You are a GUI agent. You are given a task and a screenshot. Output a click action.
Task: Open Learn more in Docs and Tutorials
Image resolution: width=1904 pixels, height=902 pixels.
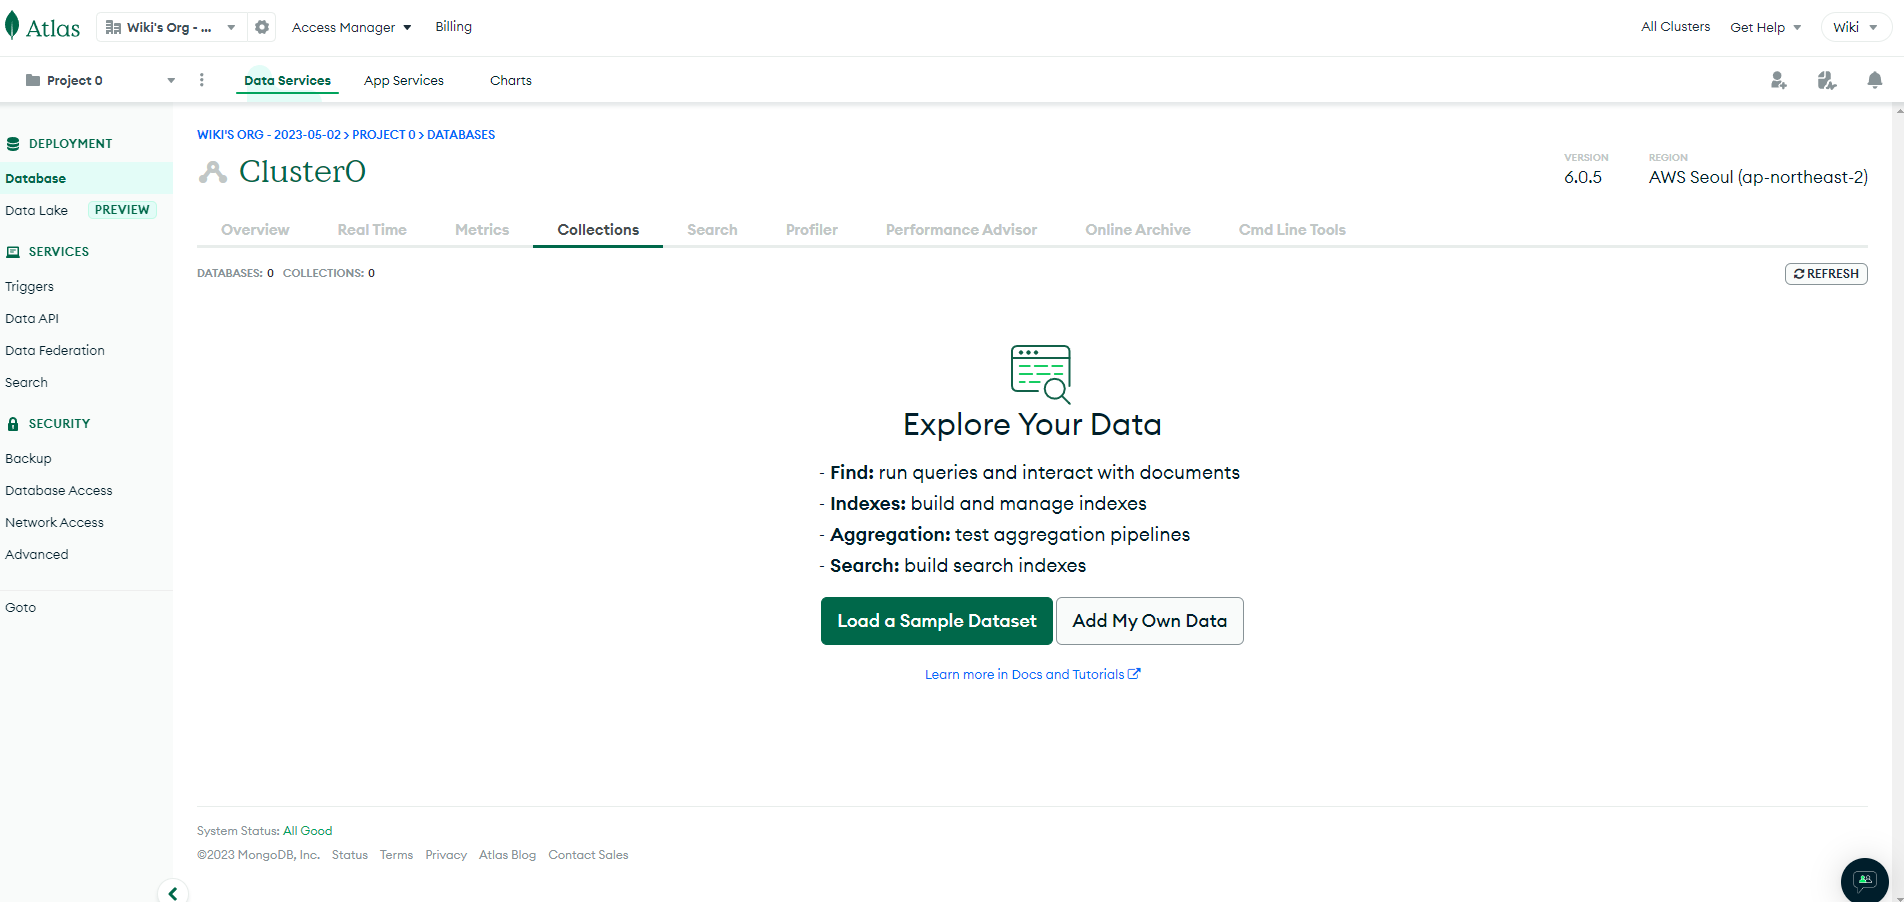pos(1032,675)
